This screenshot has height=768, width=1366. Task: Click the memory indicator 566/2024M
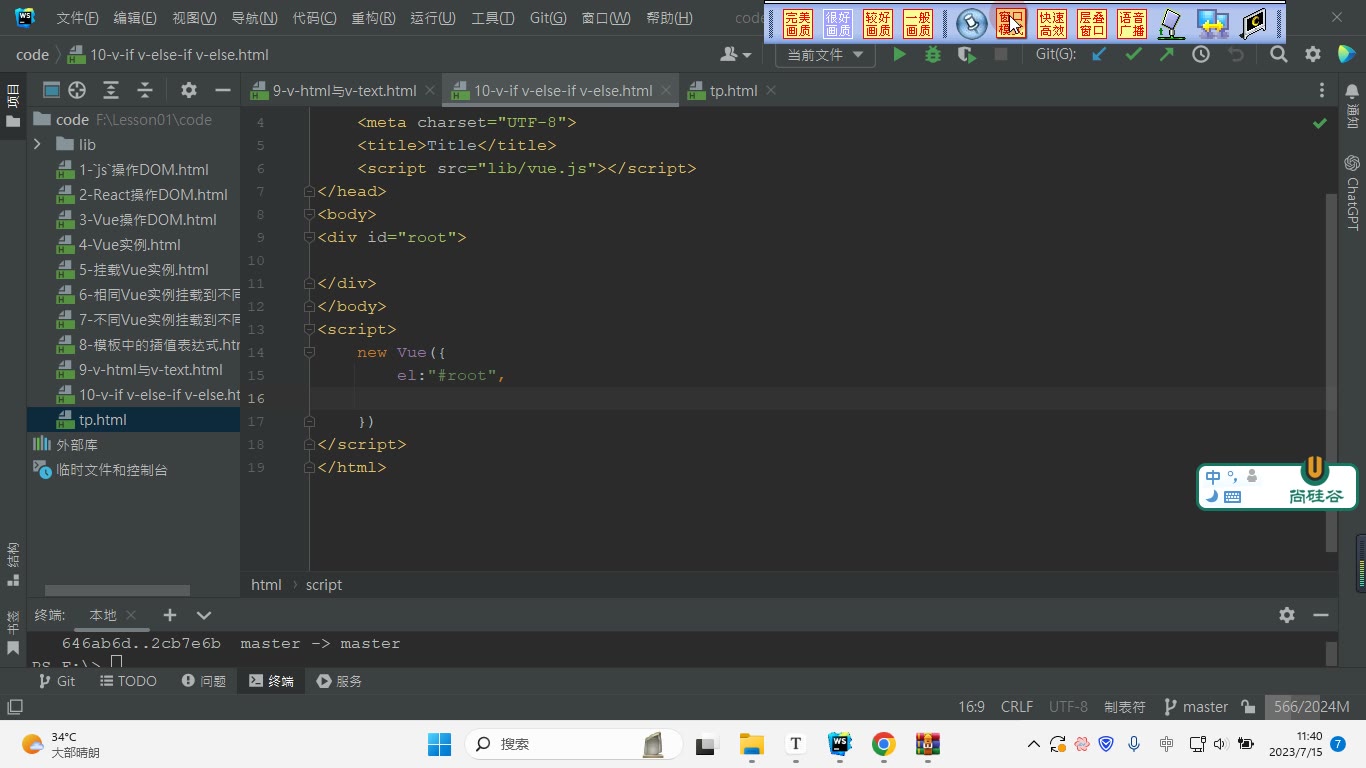(x=1310, y=707)
